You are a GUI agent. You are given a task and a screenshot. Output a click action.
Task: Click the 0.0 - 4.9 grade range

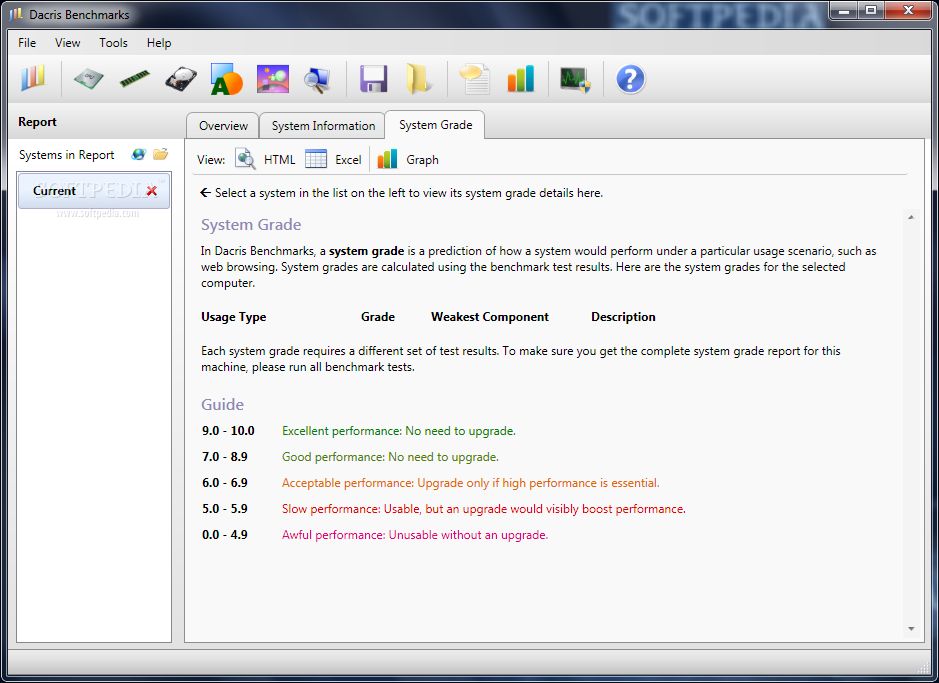(x=225, y=535)
